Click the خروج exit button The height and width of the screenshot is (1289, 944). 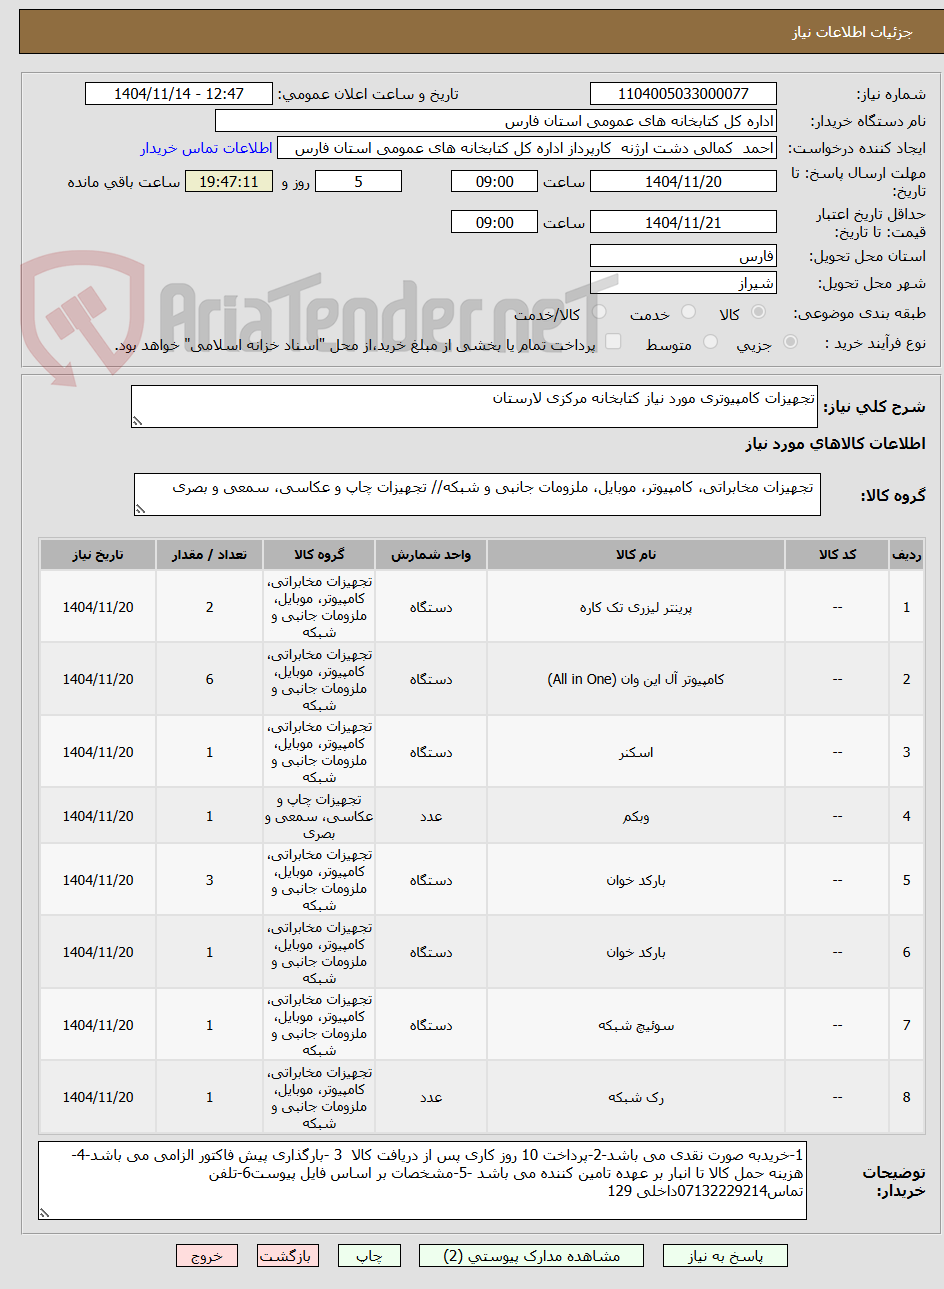coord(207,1256)
